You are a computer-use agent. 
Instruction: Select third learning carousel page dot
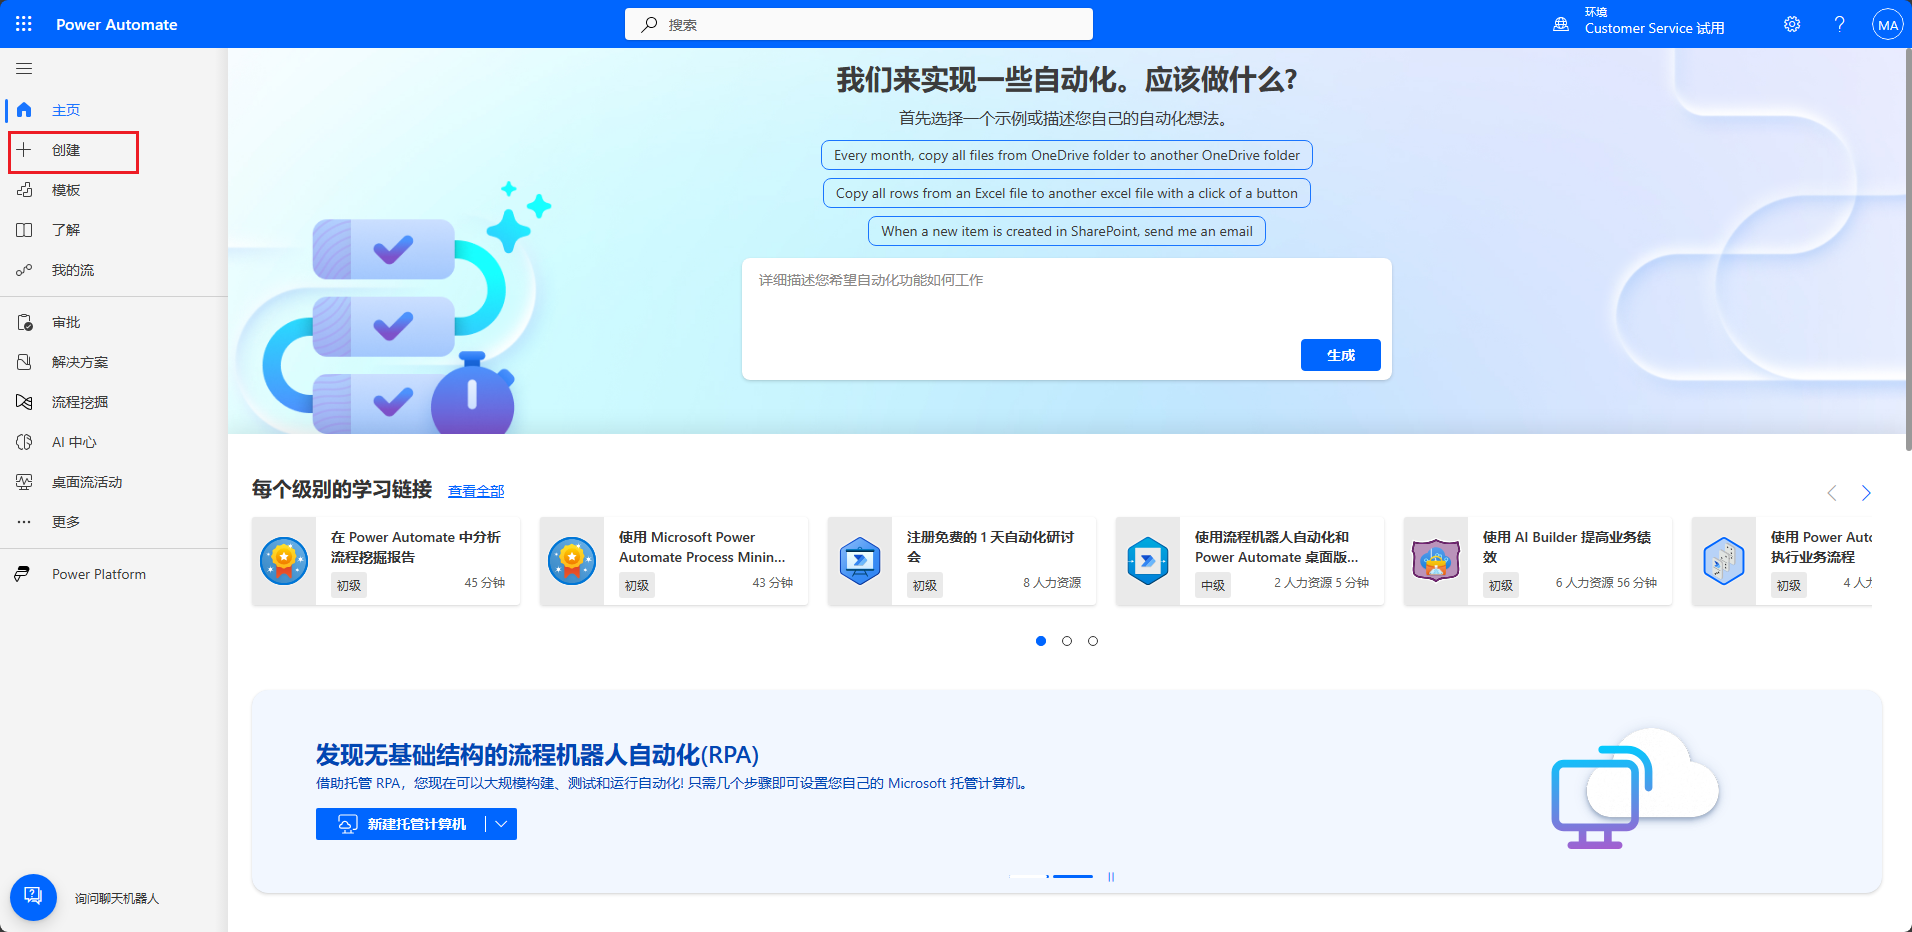1093,641
